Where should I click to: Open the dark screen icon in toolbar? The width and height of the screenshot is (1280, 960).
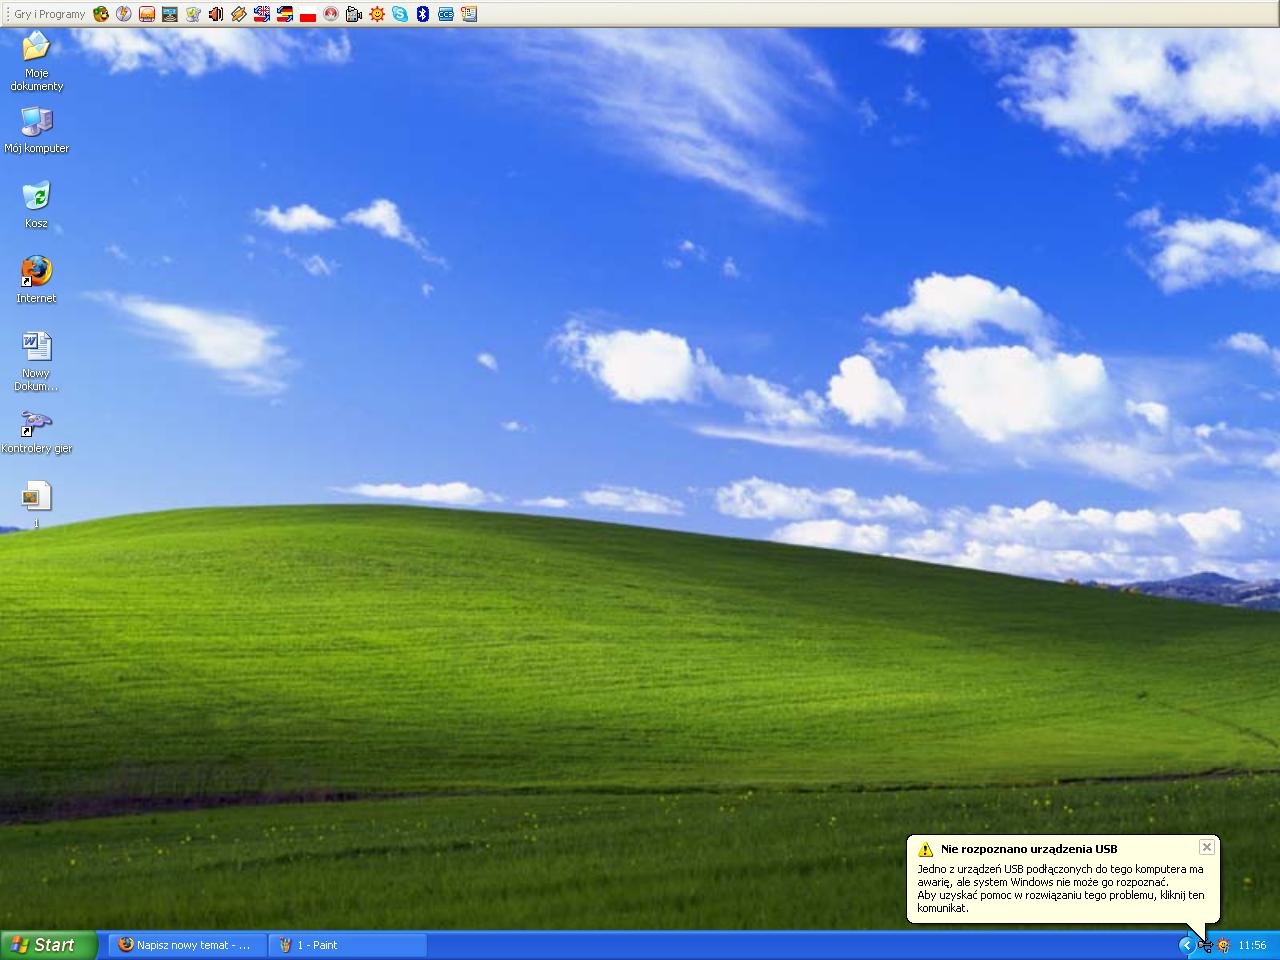pos(170,14)
